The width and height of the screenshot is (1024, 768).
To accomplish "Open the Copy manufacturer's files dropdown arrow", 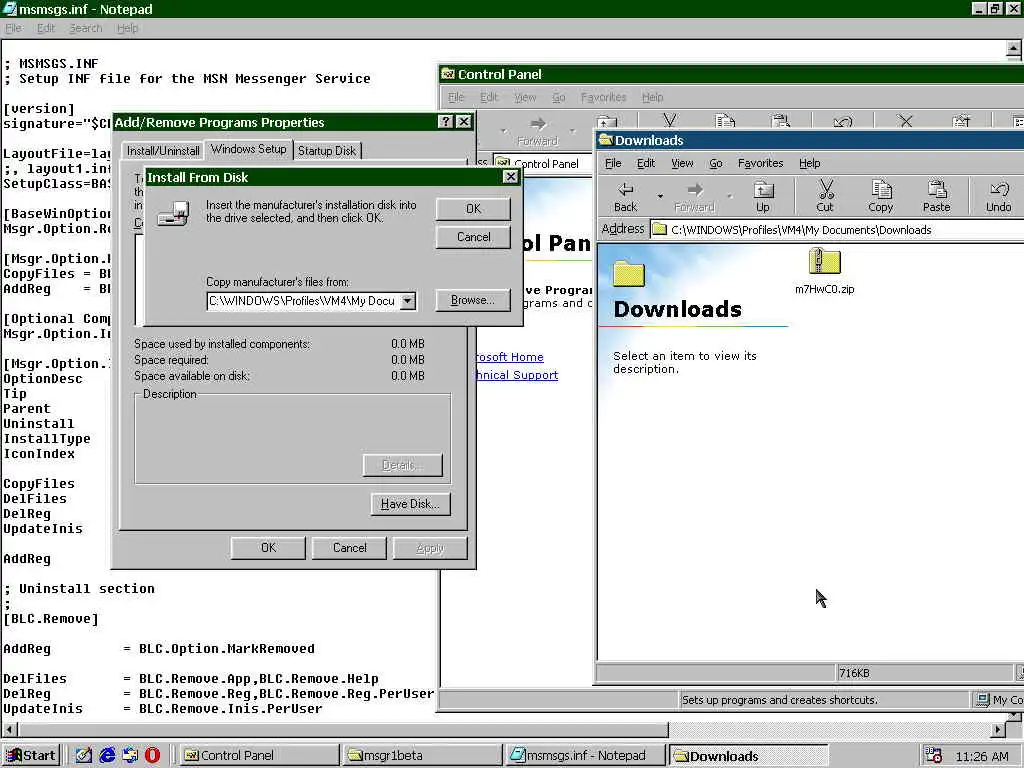I will [408, 301].
